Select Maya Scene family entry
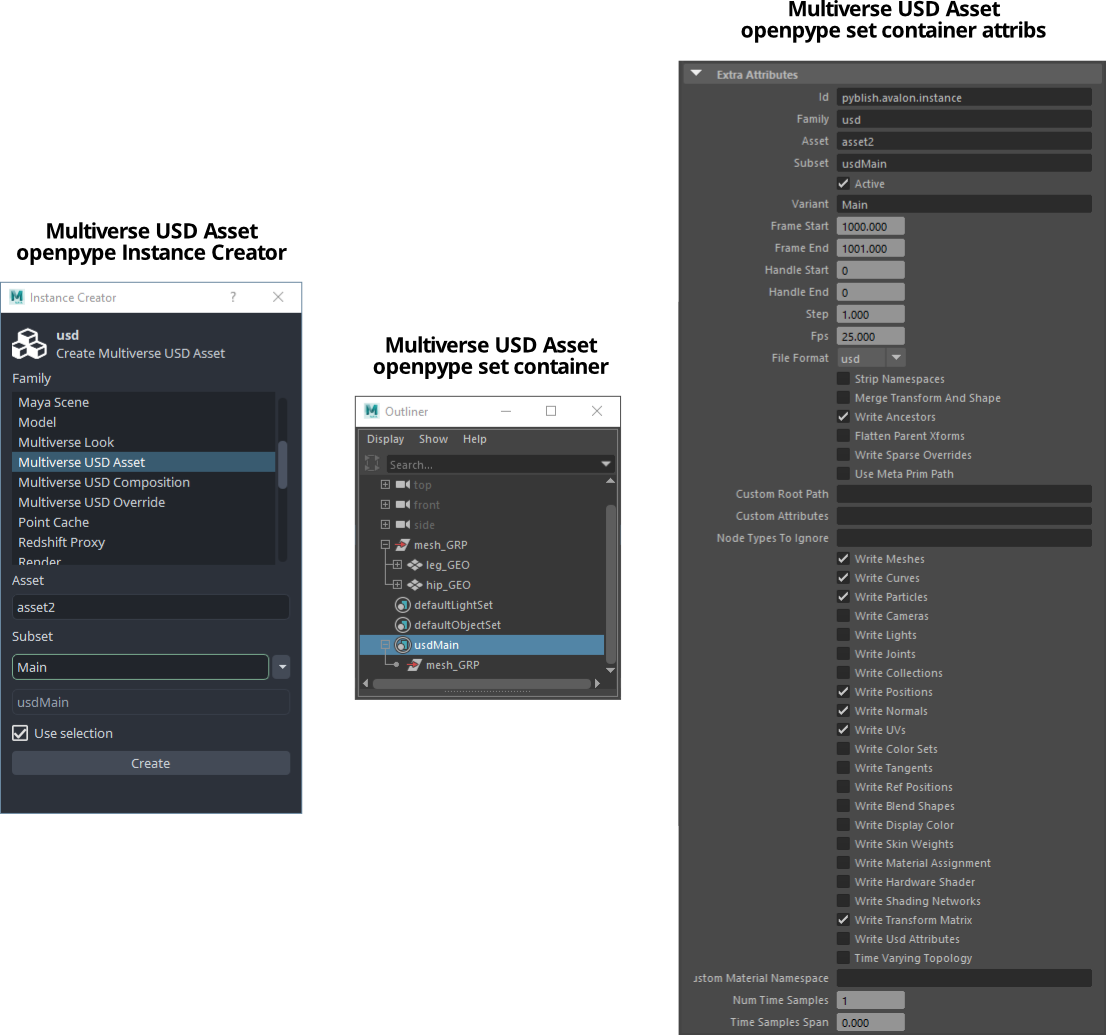Viewport: 1106px width, 1035px height. [143, 402]
